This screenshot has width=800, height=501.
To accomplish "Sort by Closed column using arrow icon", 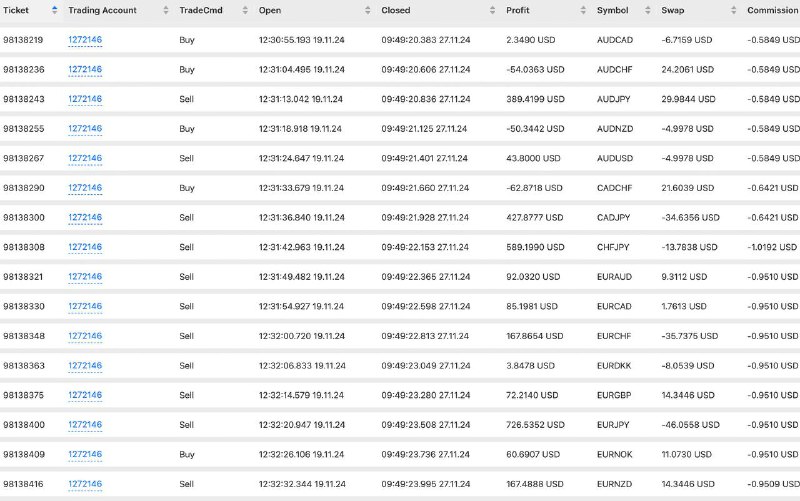I will tap(492, 10).
